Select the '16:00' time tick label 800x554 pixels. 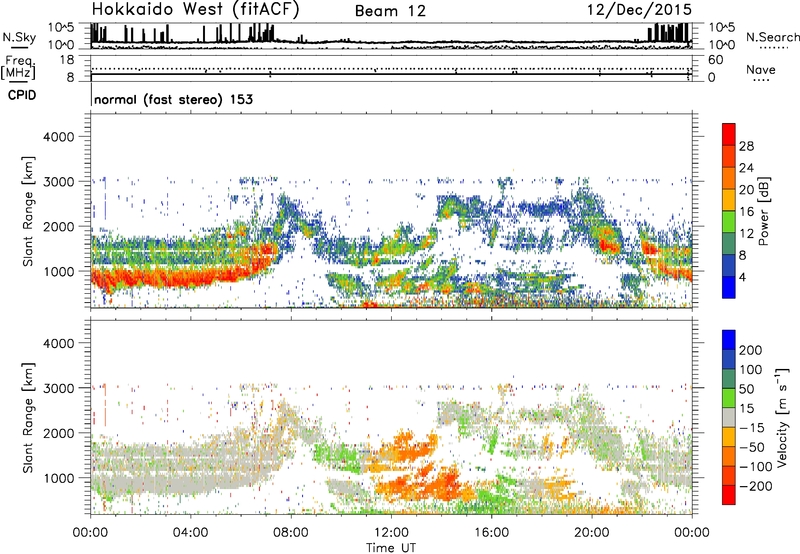click(x=491, y=533)
